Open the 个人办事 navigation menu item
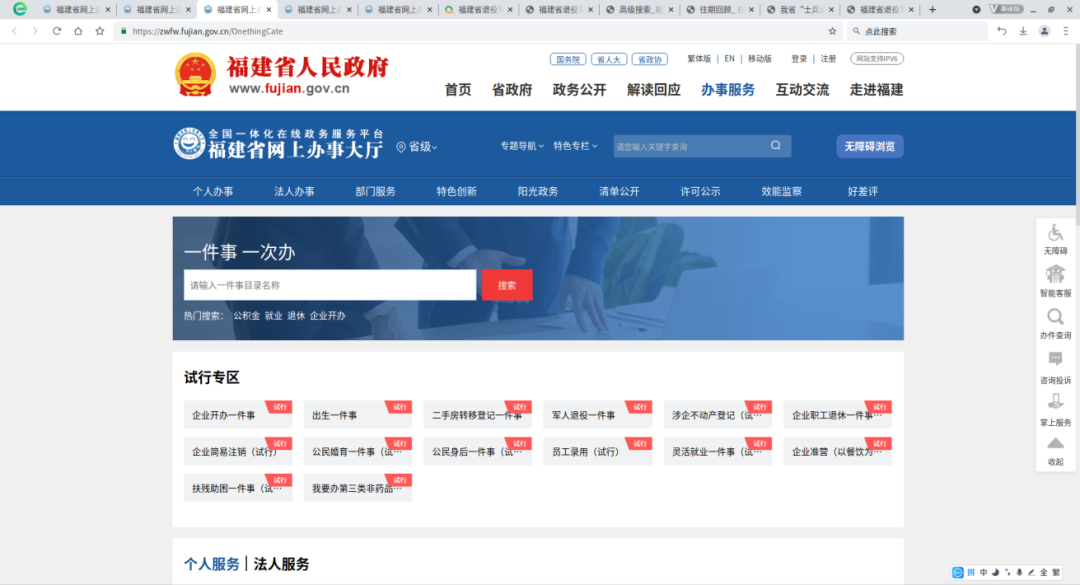 (213, 191)
